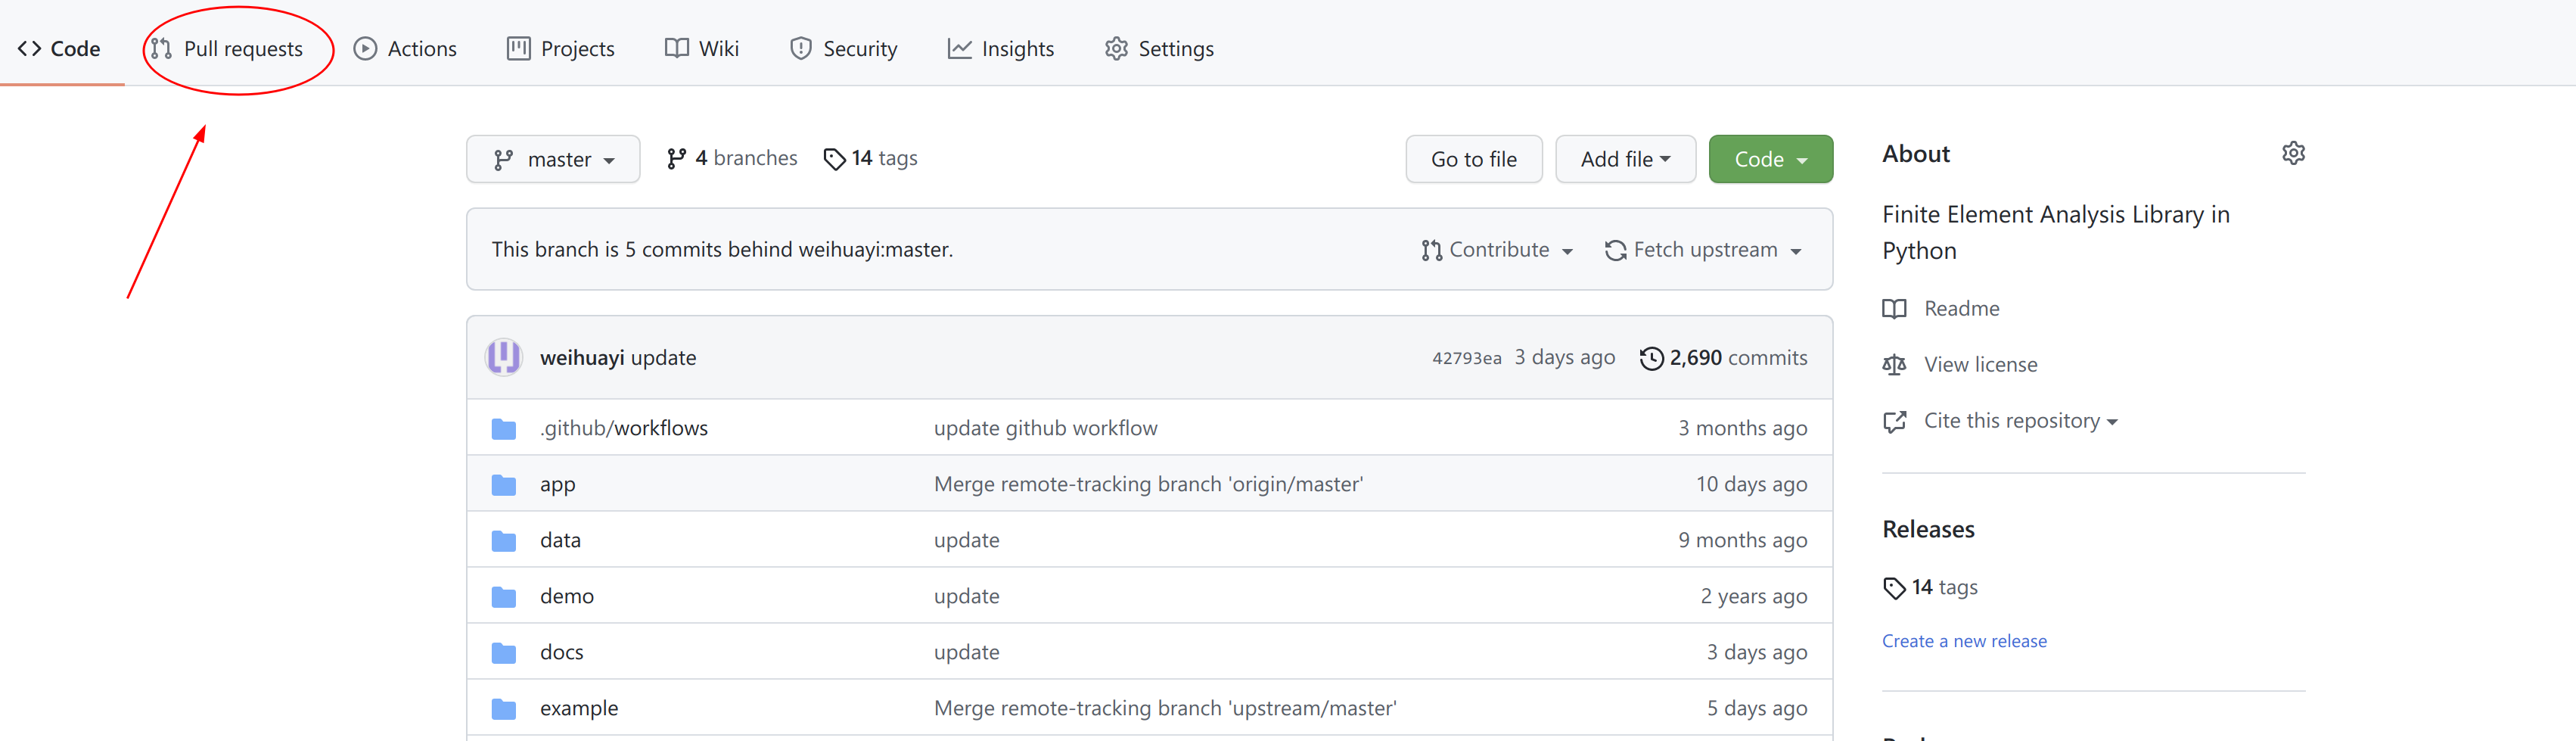Click '2 years ago' in demo row
This screenshot has width=2576, height=741.
(x=1754, y=596)
